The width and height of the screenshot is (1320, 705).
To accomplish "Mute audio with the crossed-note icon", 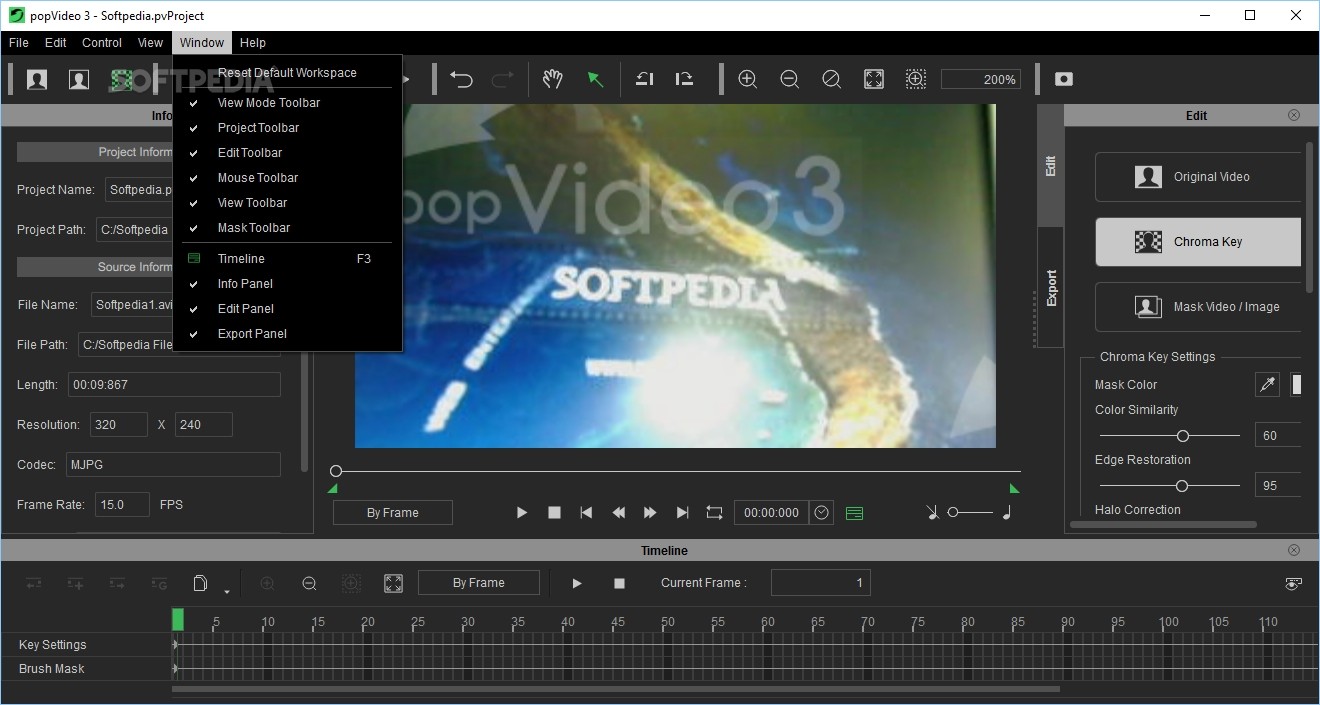I will tap(932, 512).
